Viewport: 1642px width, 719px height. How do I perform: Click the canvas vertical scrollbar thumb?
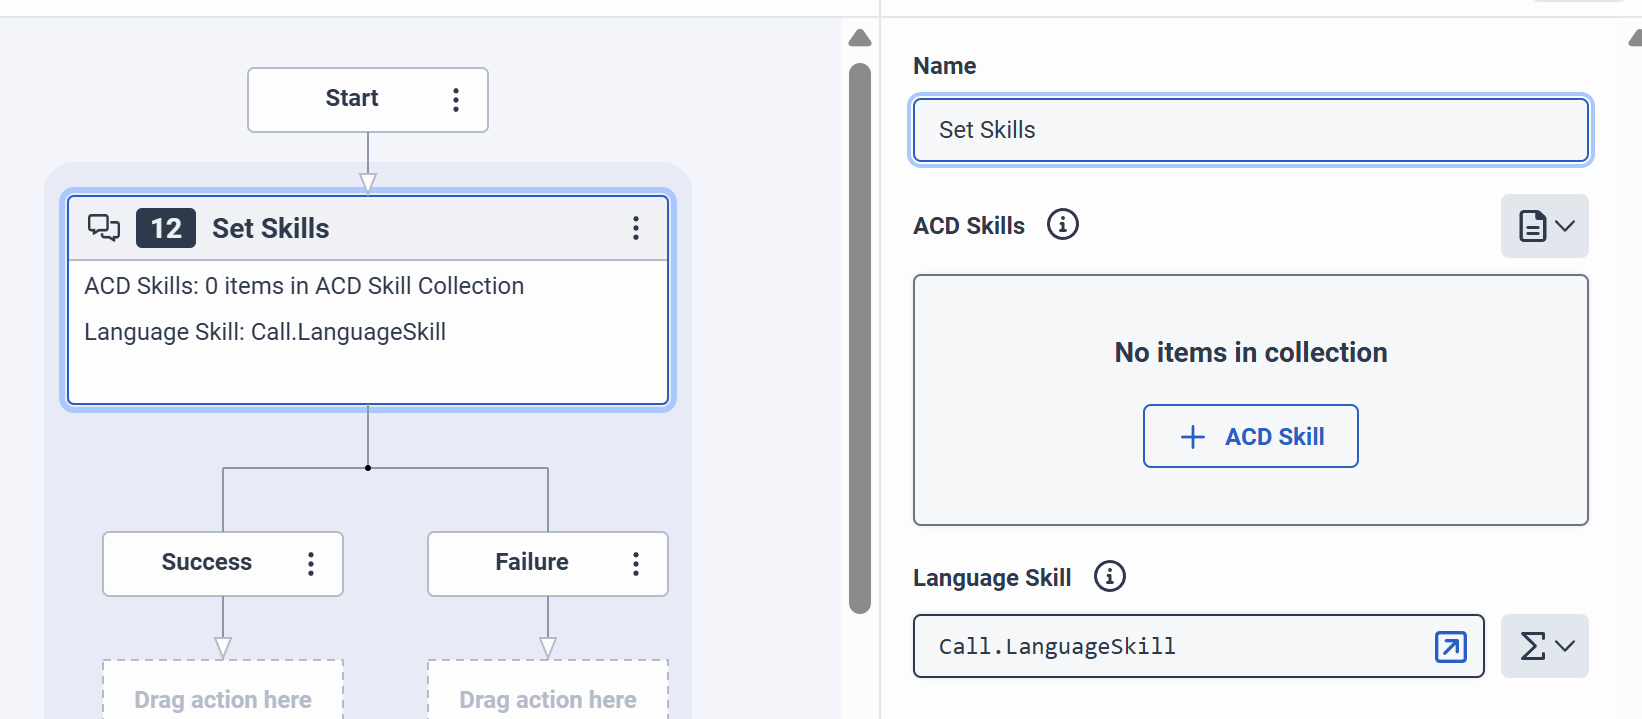click(859, 338)
